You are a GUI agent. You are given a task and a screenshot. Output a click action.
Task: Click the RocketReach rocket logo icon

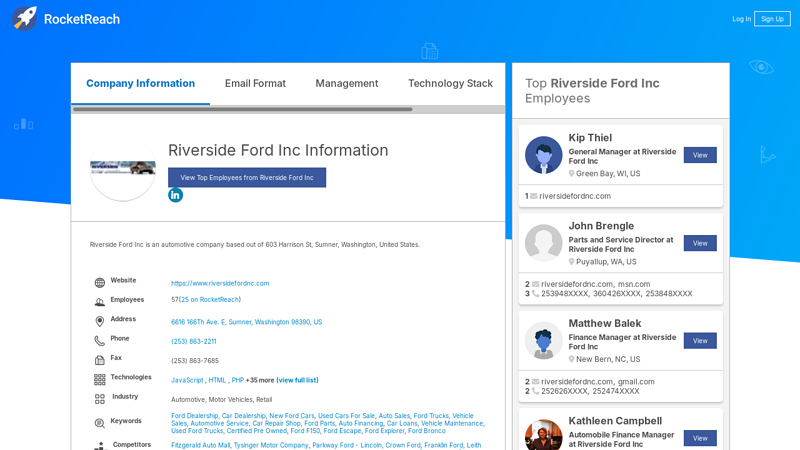[24, 18]
